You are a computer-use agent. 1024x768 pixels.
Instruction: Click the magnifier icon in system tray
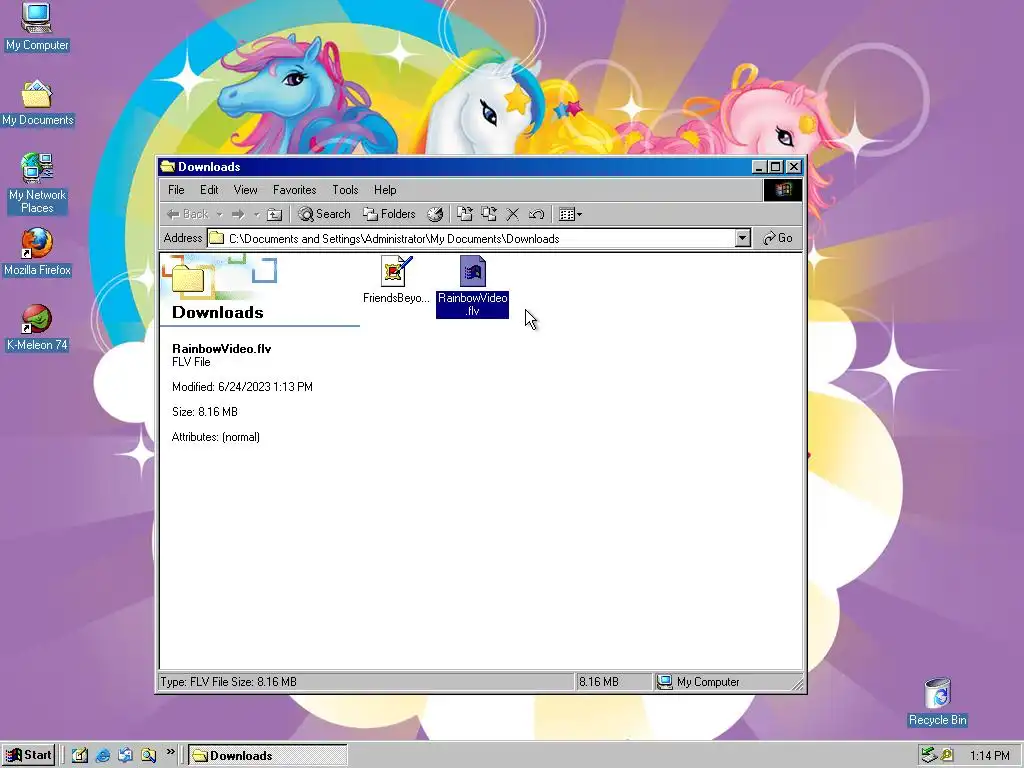(946, 756)
